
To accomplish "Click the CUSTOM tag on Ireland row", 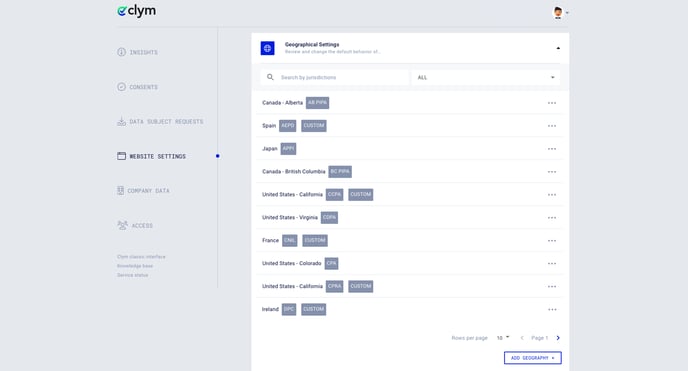I will click(313, 309).
